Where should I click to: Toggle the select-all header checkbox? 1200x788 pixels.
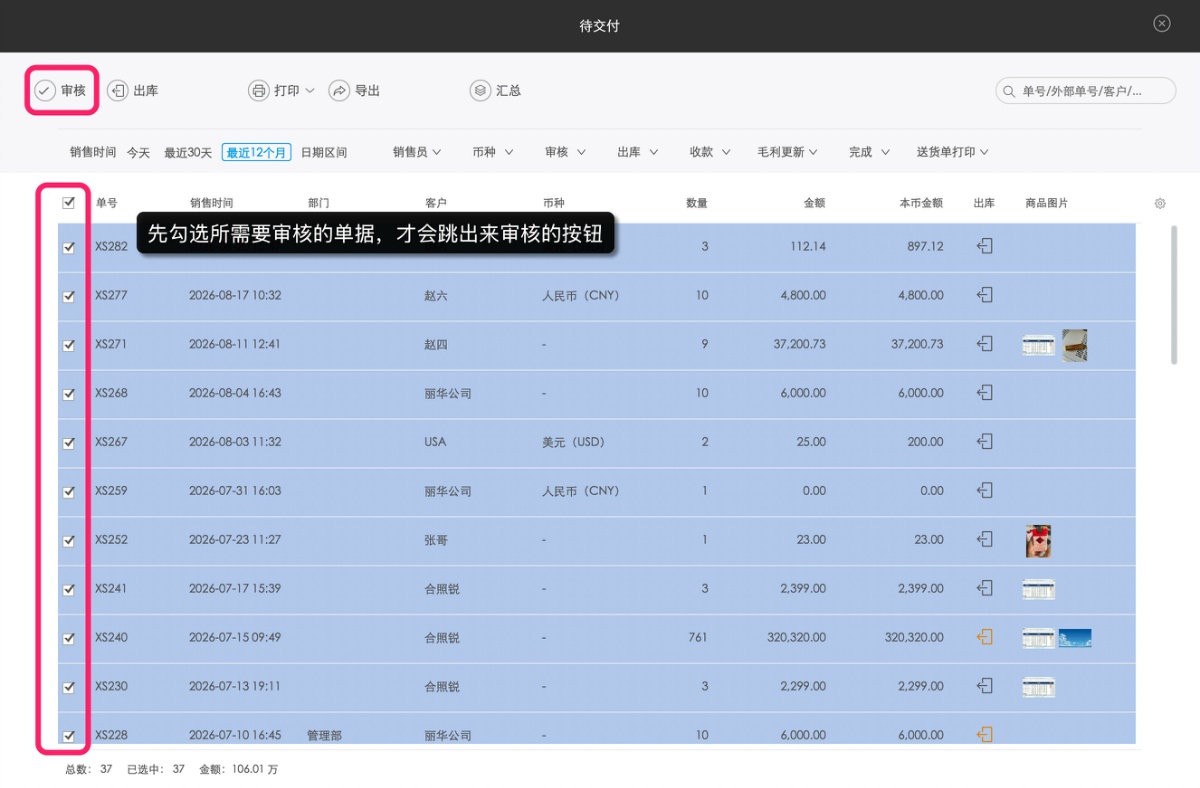[x=69, y=202]
